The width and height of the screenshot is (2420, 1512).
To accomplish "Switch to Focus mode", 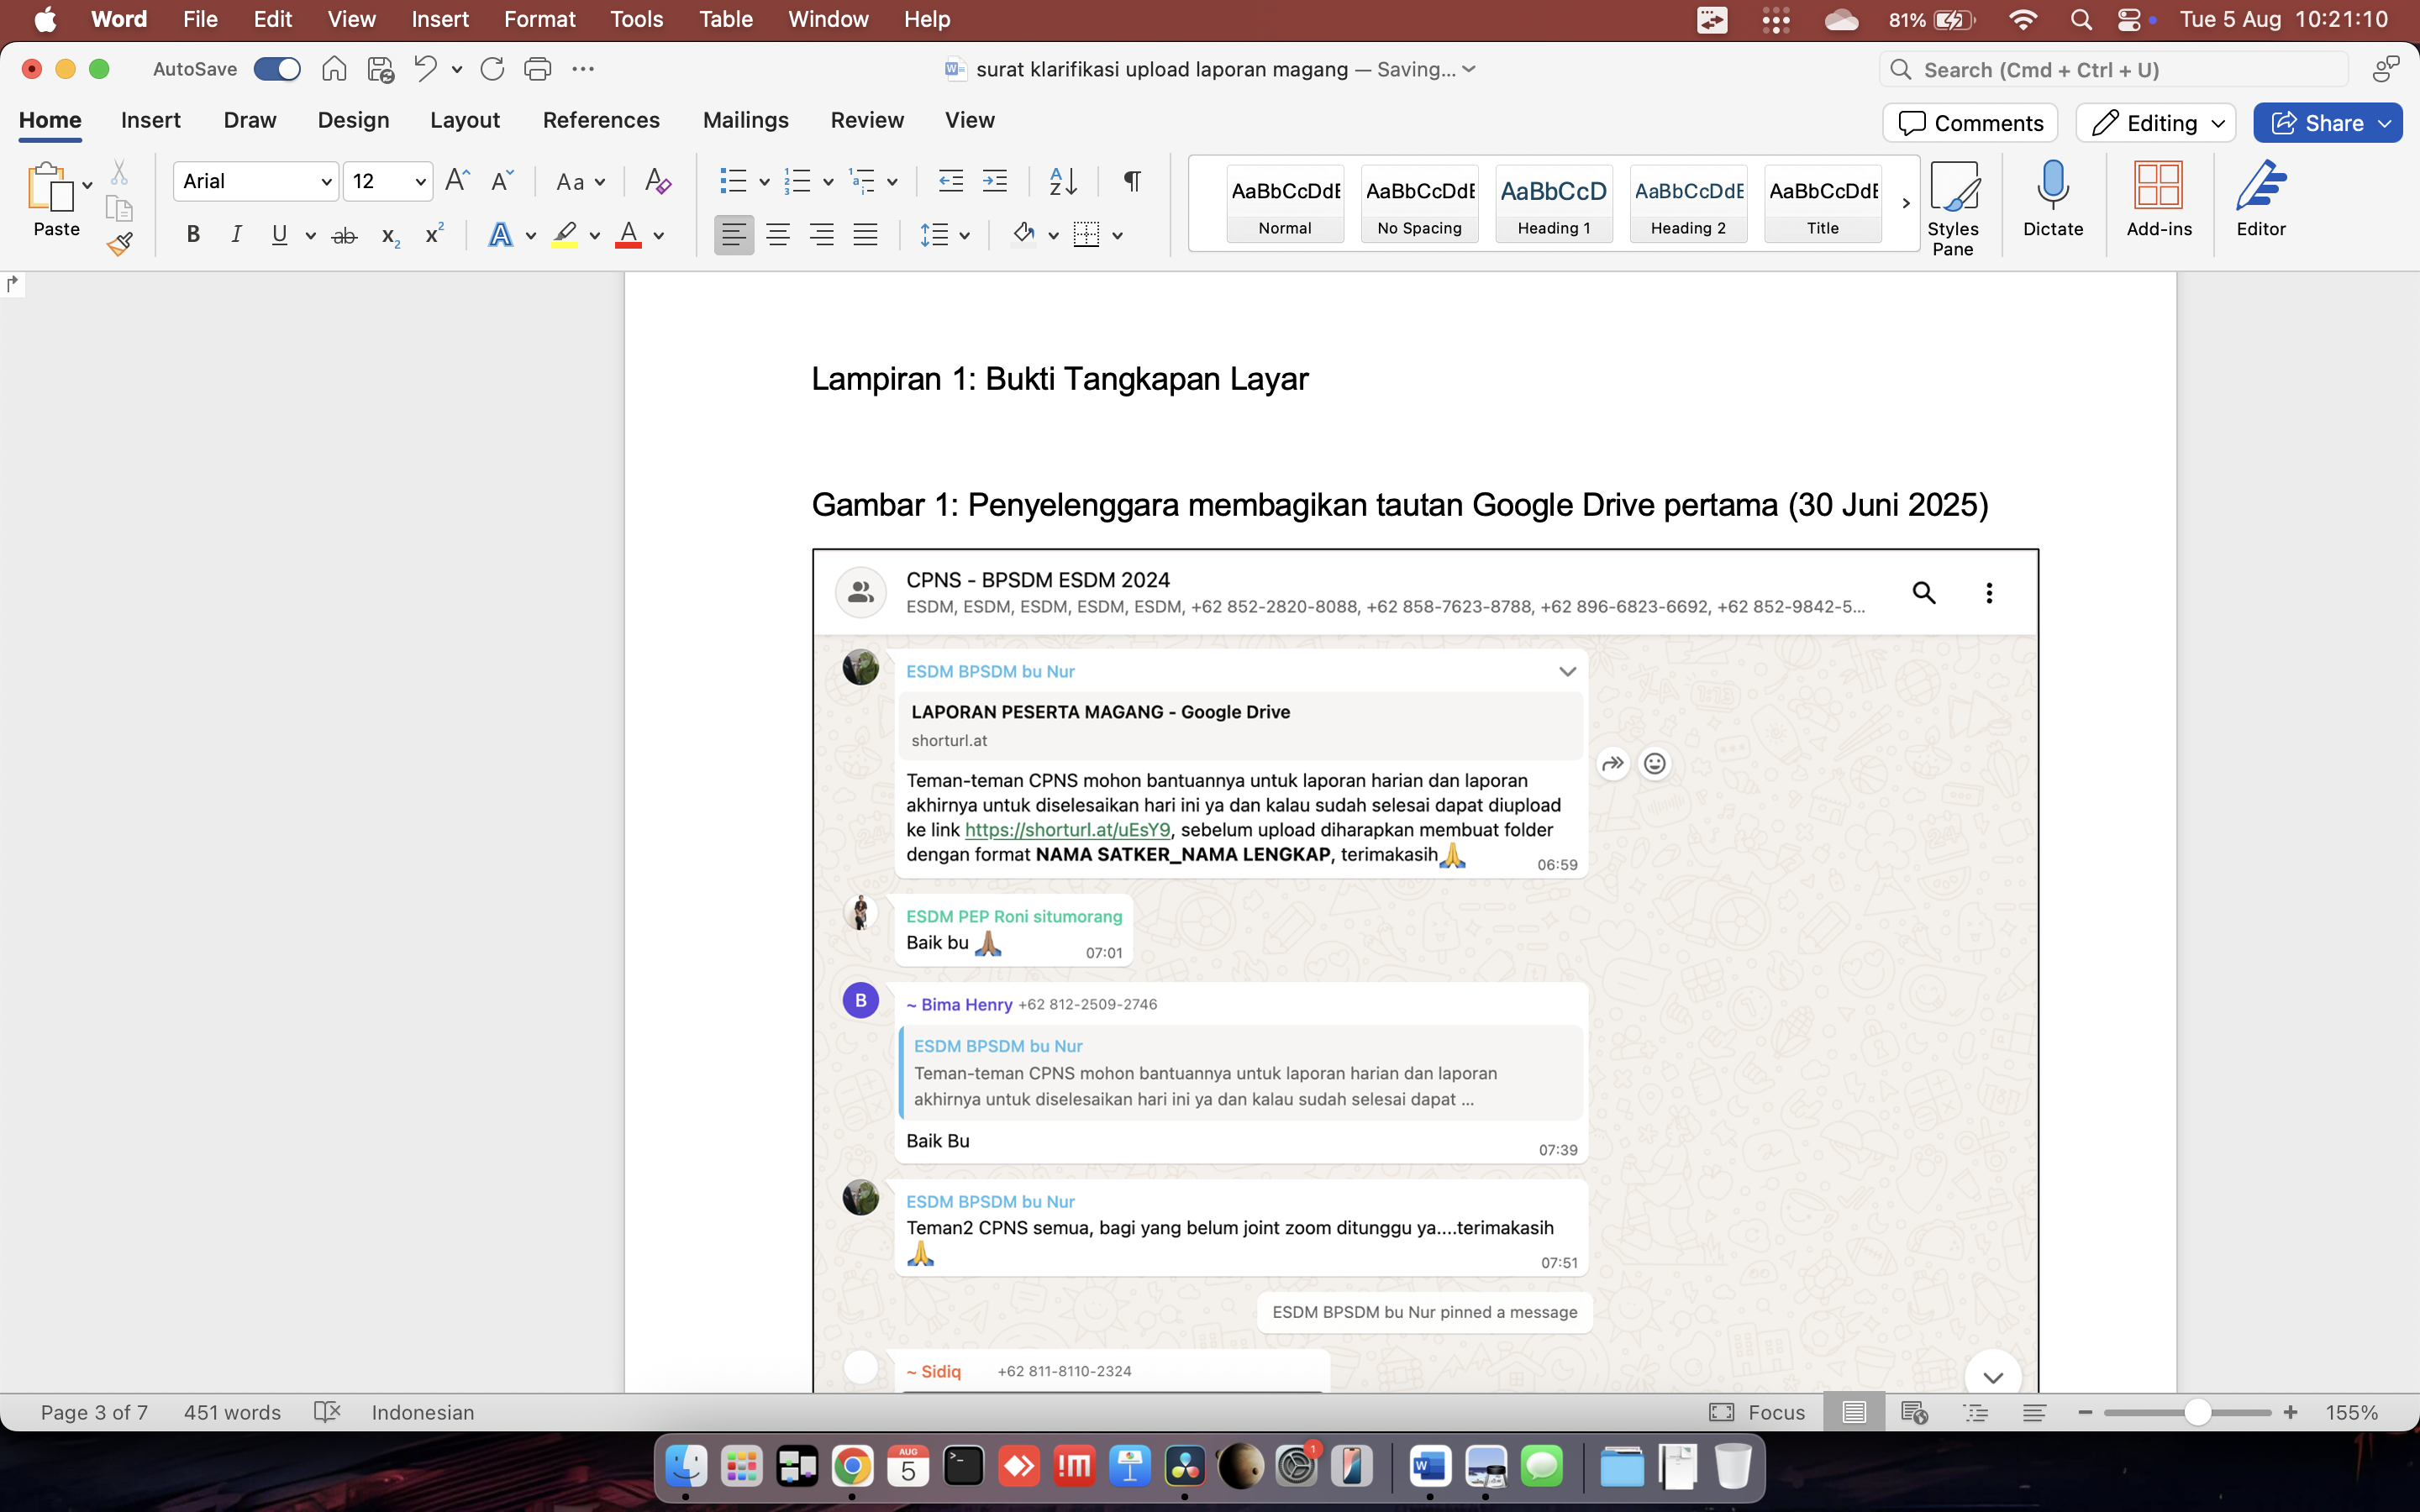I will coord(1757,1412).
